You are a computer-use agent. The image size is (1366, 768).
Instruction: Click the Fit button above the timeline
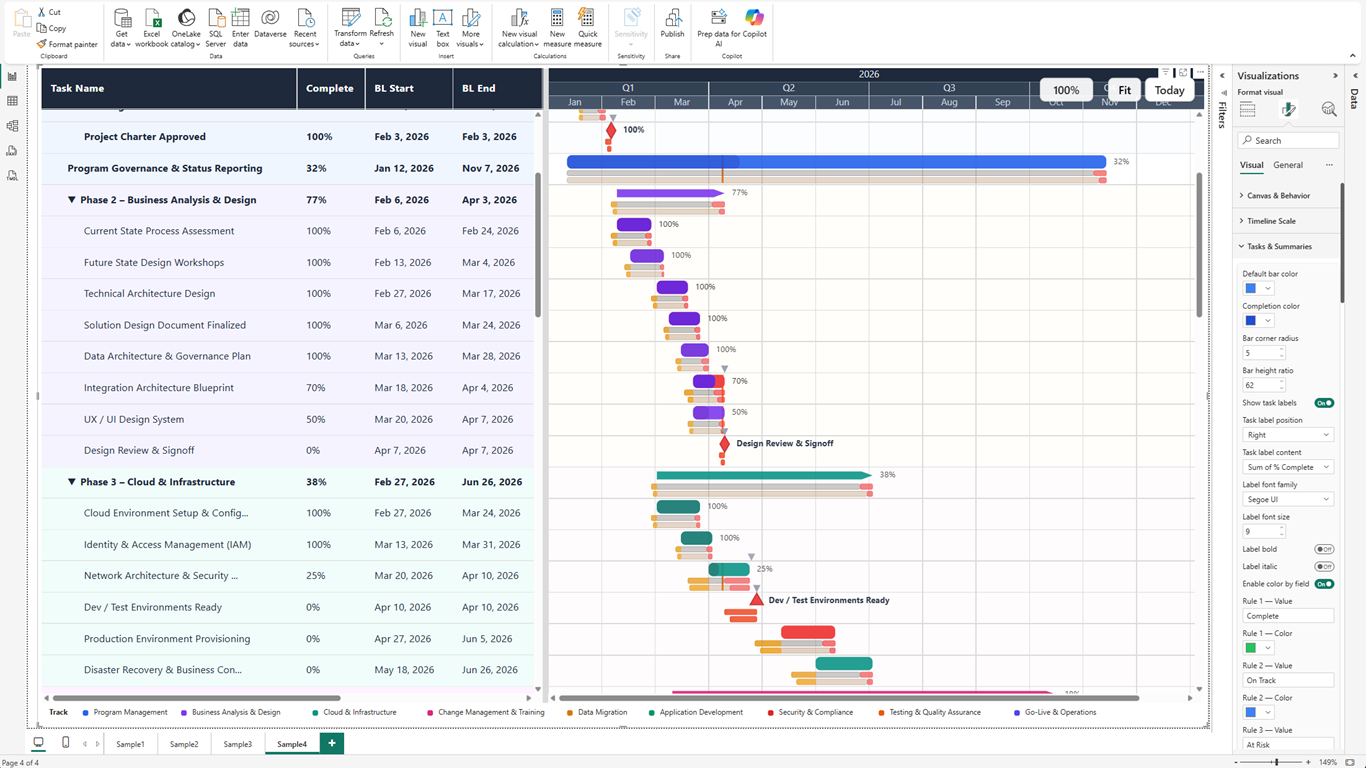click(1124, 89)
